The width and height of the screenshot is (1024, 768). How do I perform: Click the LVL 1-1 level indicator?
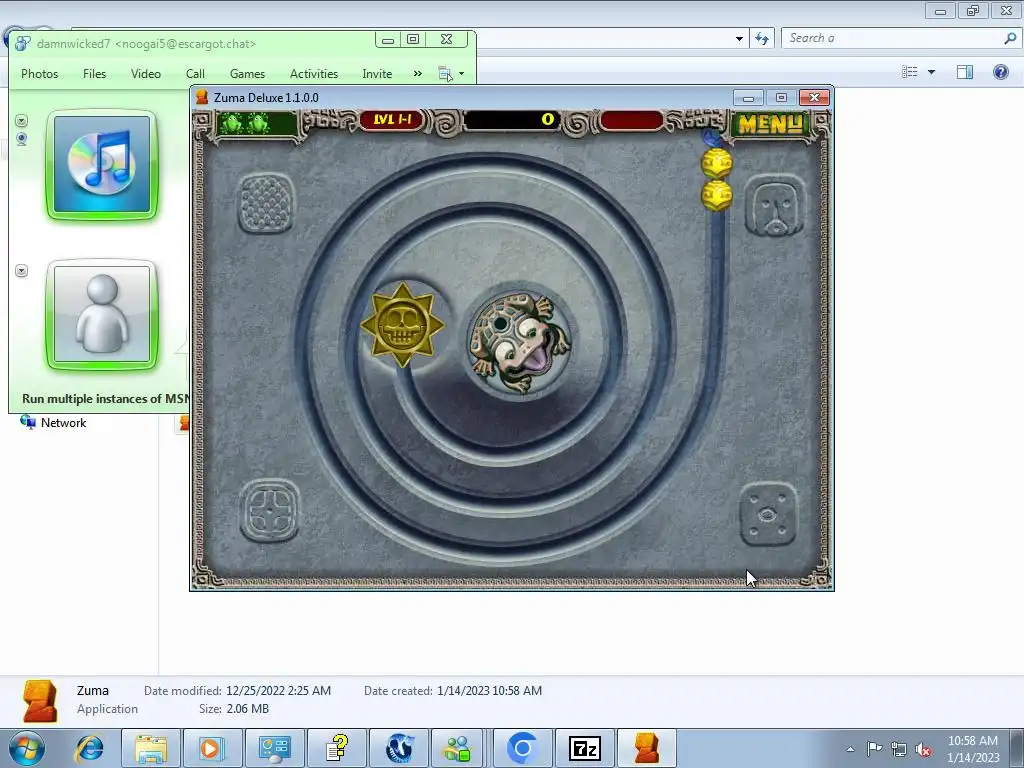392,120
